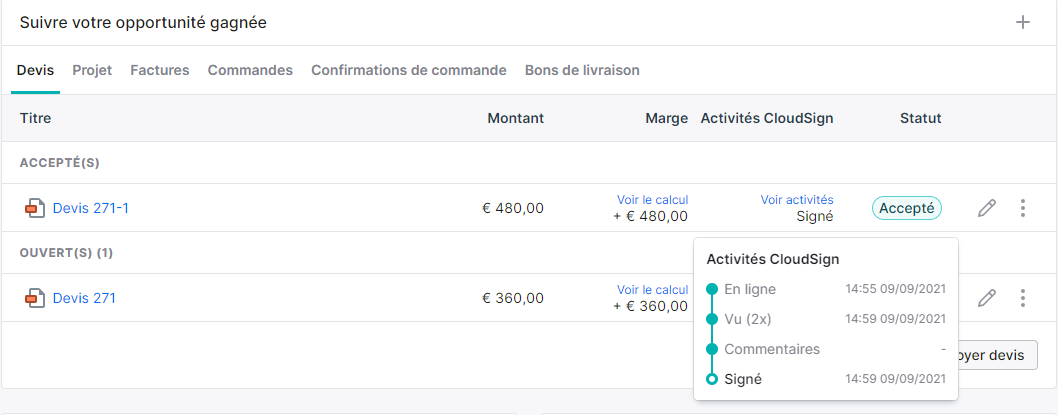Image resolution: width=1058 pixels, height=415 pixels.
Task: Click the document icon beside Devis 271-1
Action: pyautogui.click(x=35, y=209)
